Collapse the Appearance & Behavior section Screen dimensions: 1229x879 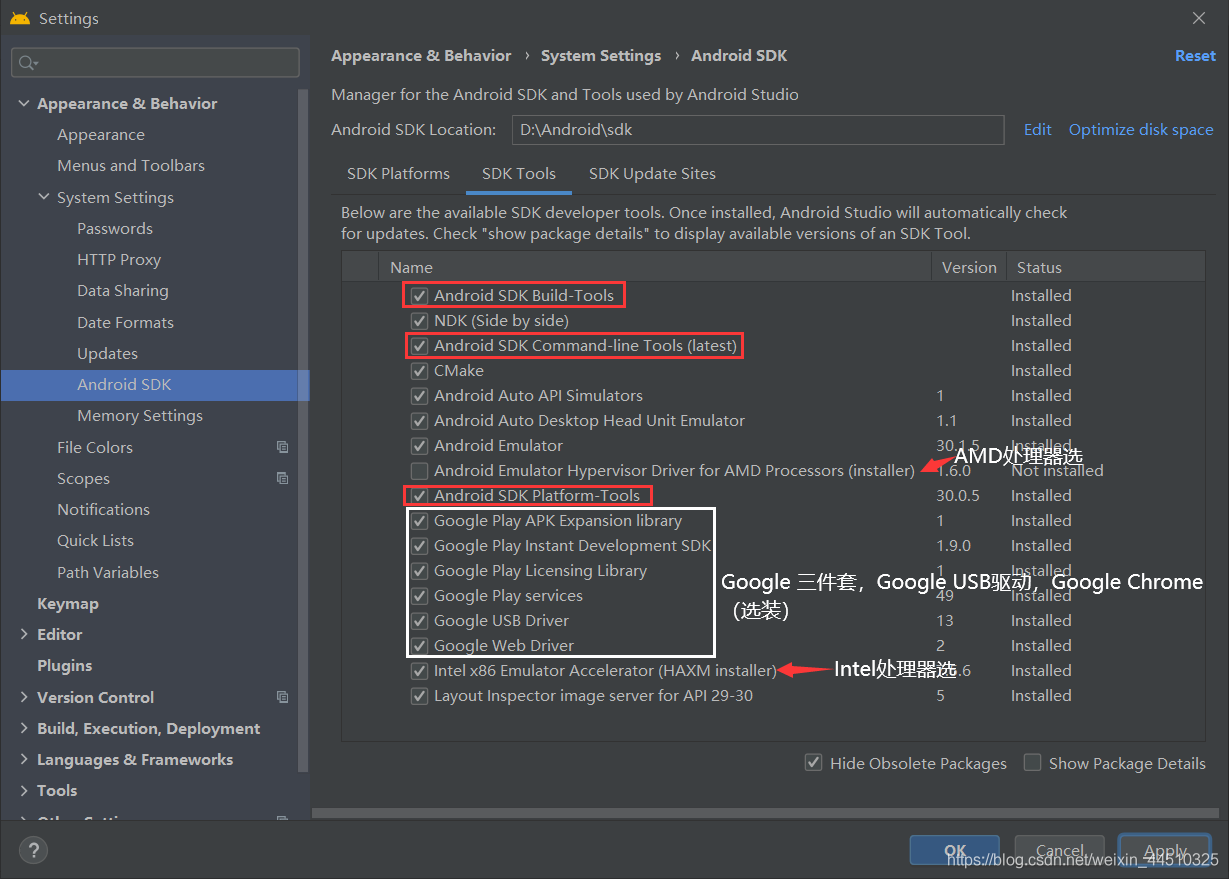[x=23, y=103]
